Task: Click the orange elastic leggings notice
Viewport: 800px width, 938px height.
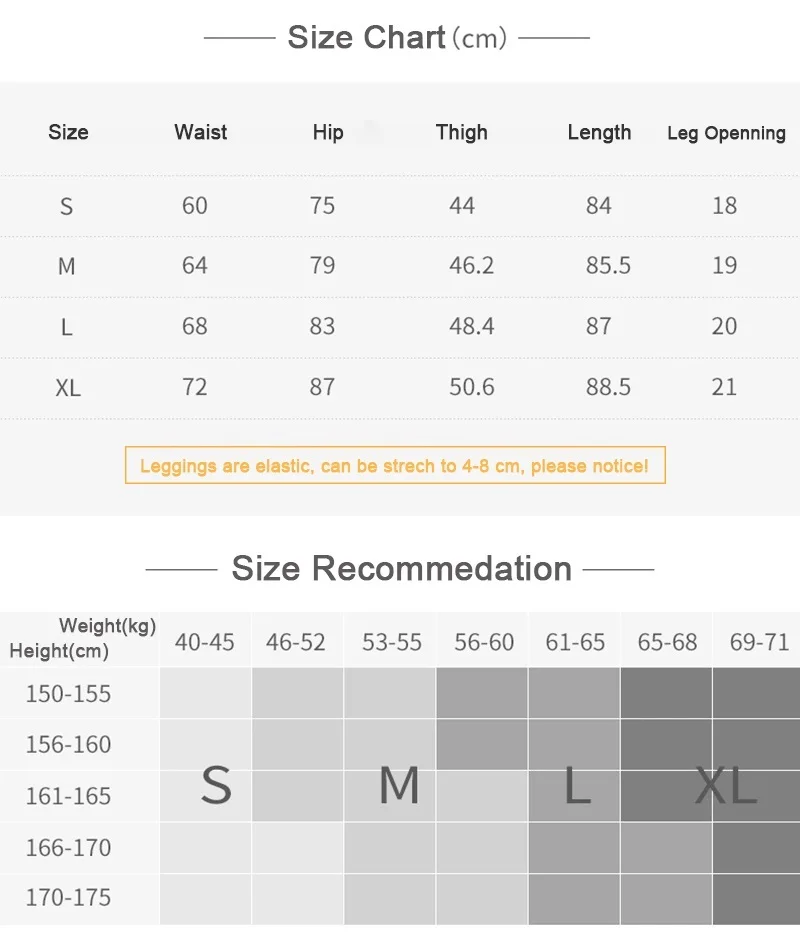Action: tap(395, 465)
